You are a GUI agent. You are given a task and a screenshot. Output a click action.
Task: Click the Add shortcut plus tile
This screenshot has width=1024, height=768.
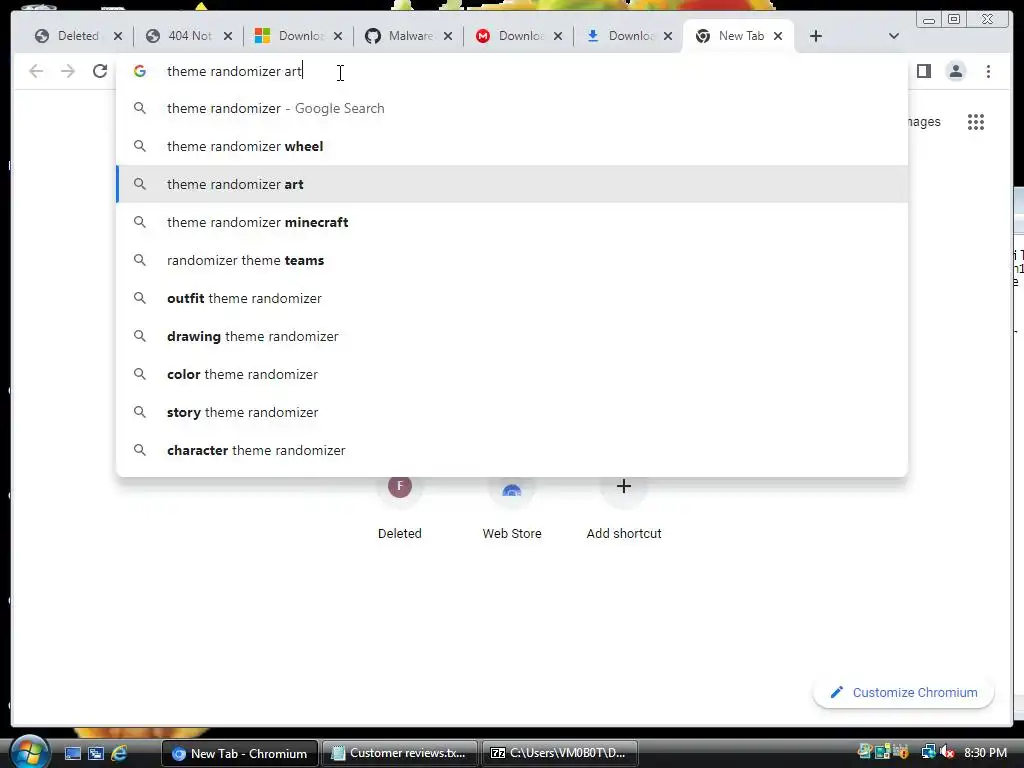click(x=624, y=508)
